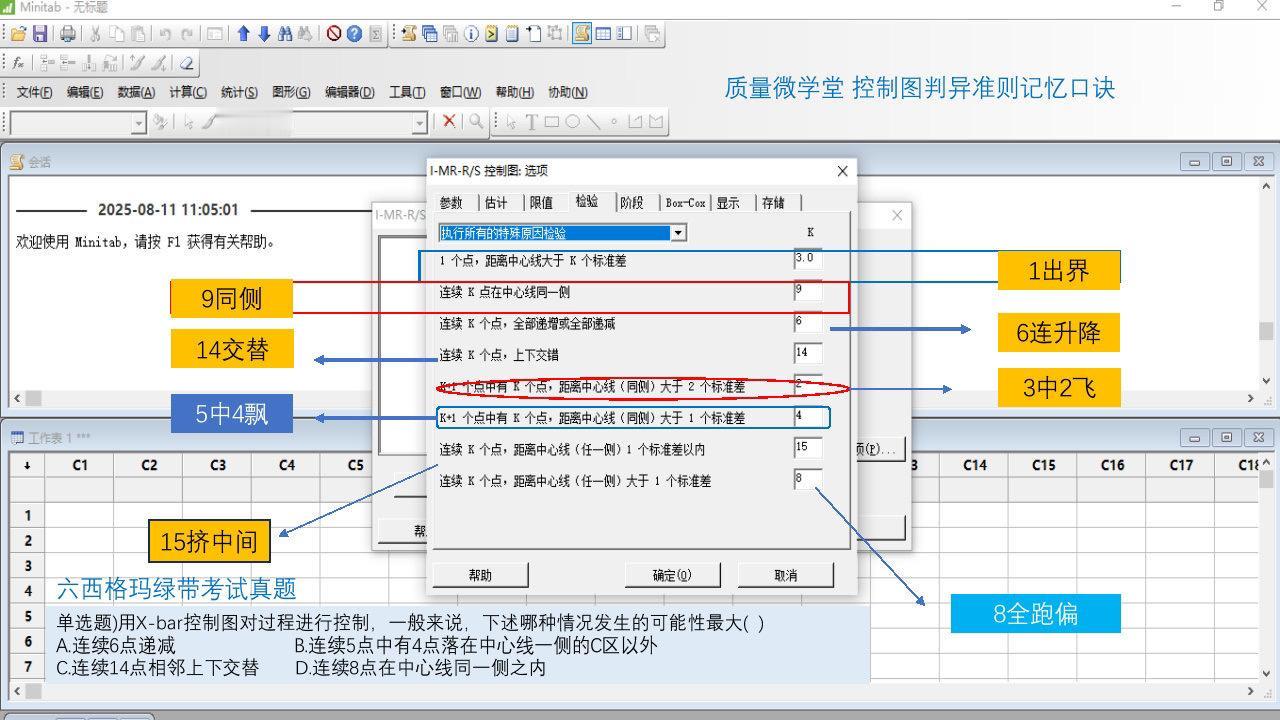The image size is (1280, 720).
Task: Switch to the 存储 tab
Action: pyautogui.click(x=773, y=203)
